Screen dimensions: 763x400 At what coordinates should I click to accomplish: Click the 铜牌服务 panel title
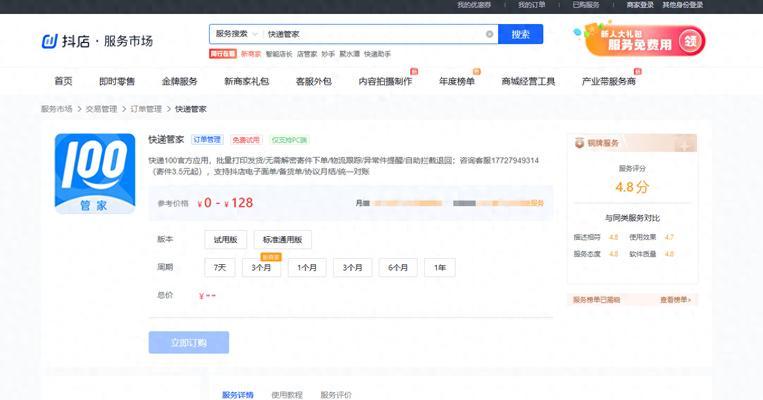click(603, 143)
